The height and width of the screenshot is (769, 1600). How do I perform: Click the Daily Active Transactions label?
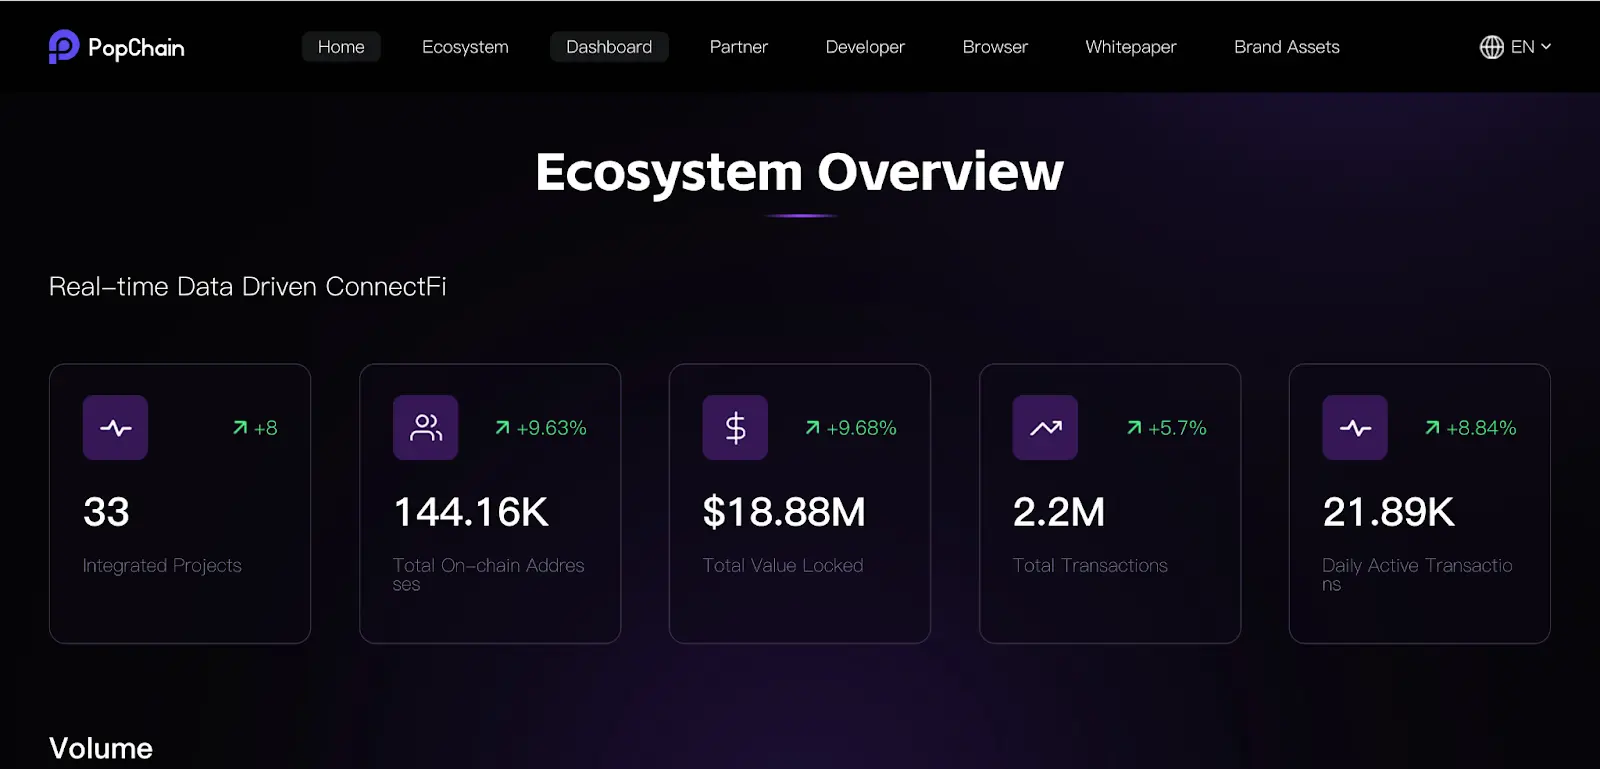pos(1418,575)
